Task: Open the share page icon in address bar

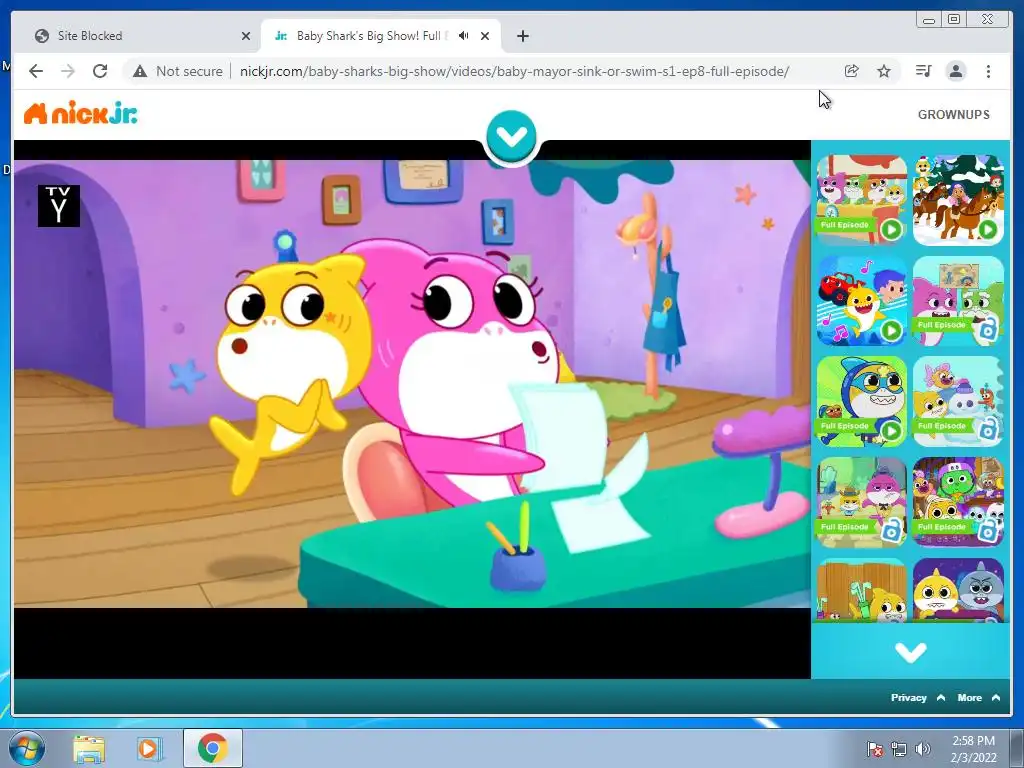Action: tap(852, 71)
